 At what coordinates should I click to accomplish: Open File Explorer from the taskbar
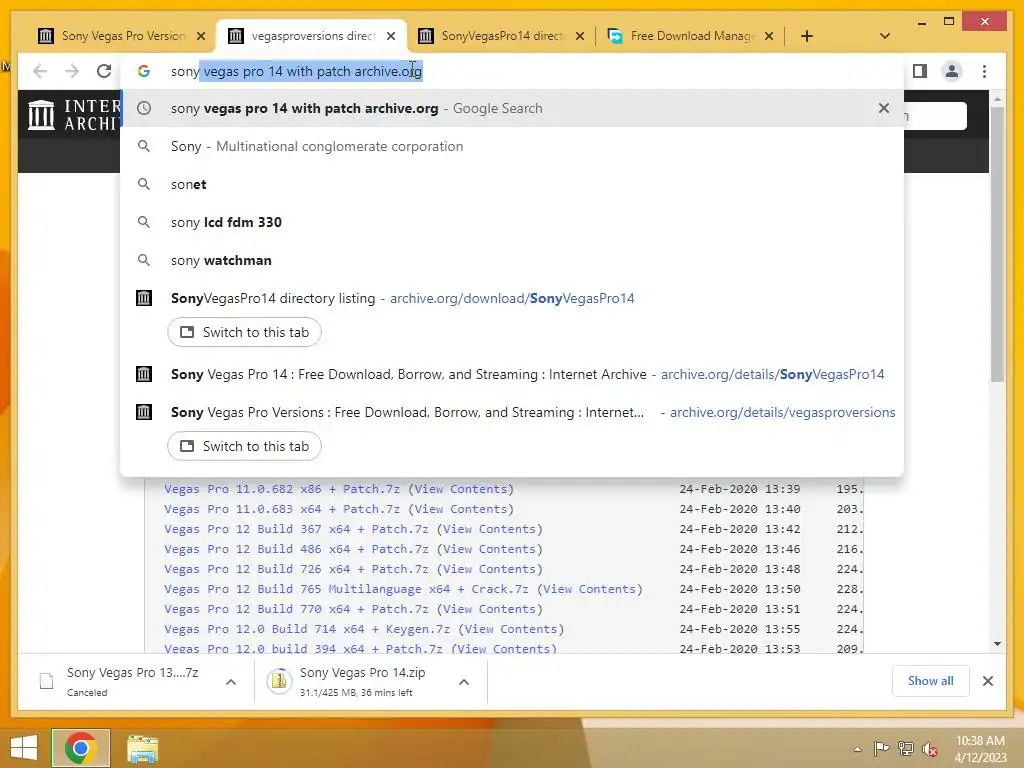pos(142,748)
